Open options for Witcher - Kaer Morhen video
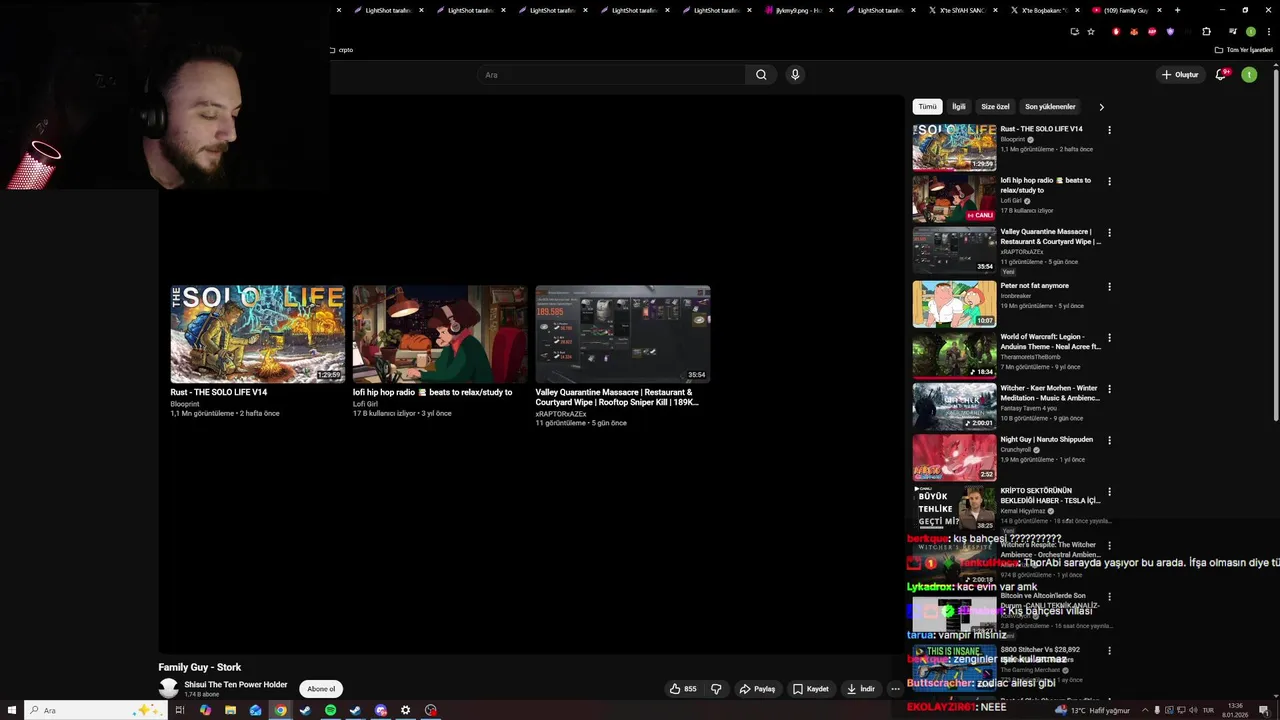 pos(1109,389)
